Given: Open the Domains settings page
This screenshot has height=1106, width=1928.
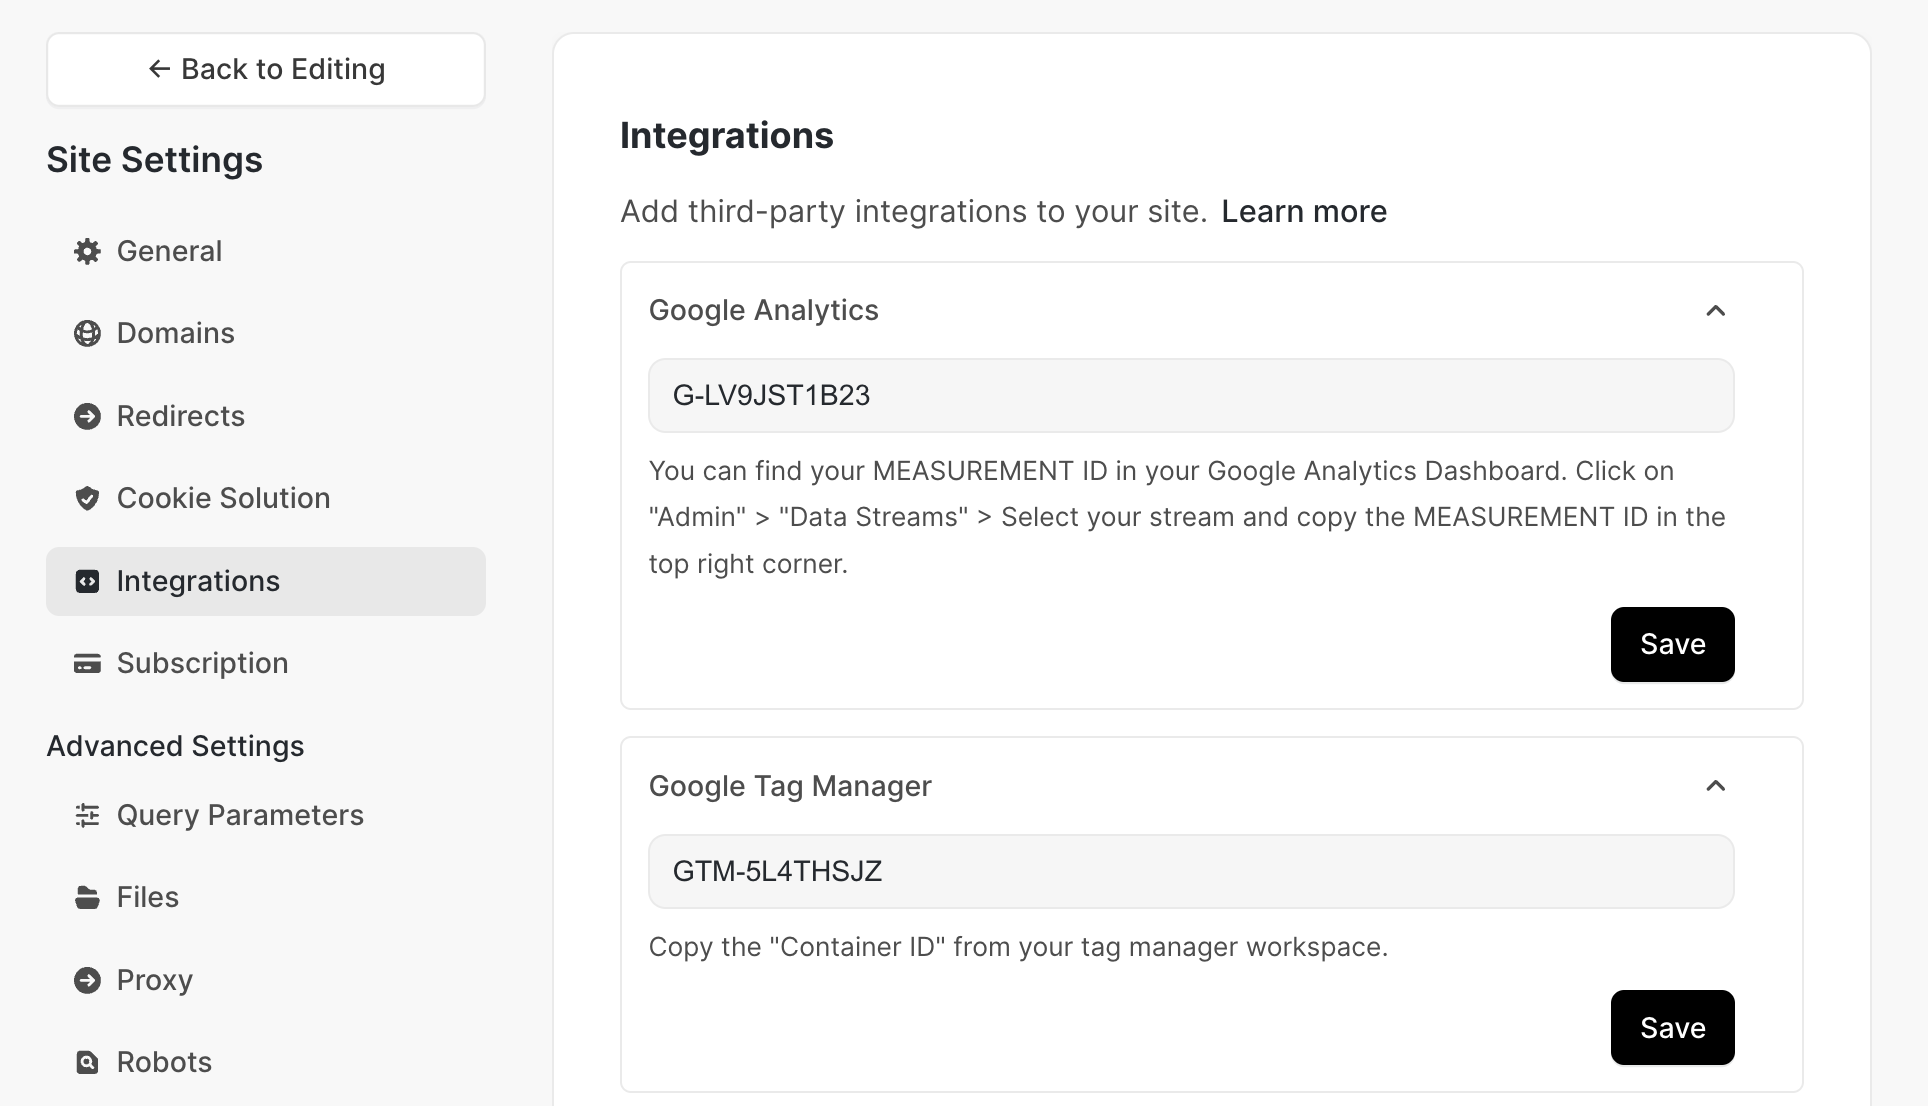Looking at the screenshot, I should 175,333.
